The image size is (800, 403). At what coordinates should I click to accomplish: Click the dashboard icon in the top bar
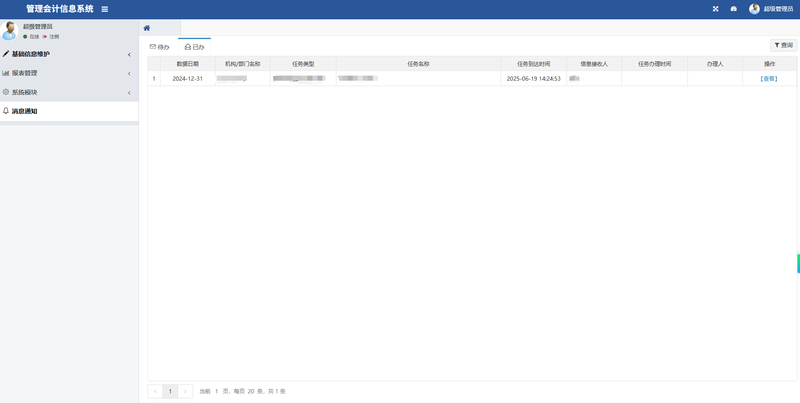coord(733,9)
